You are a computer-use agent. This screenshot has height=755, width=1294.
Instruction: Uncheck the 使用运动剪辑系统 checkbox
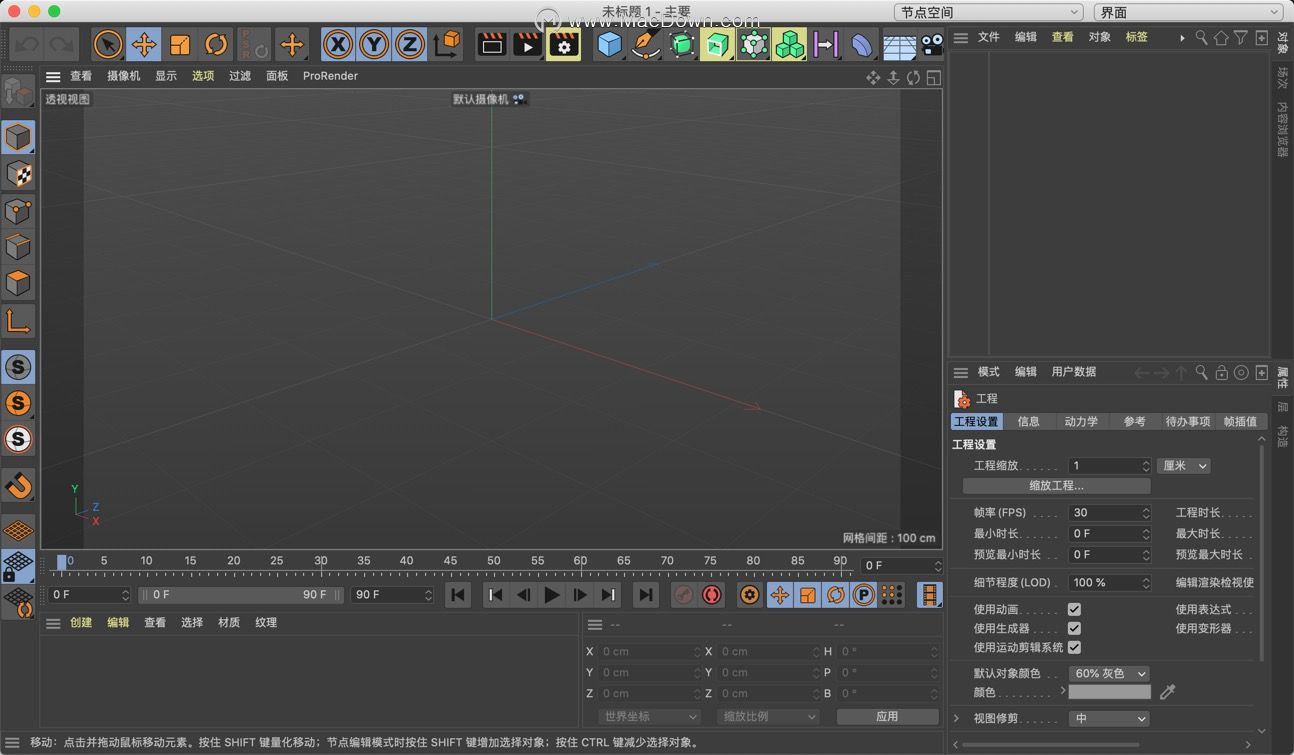click(1074, 647)
